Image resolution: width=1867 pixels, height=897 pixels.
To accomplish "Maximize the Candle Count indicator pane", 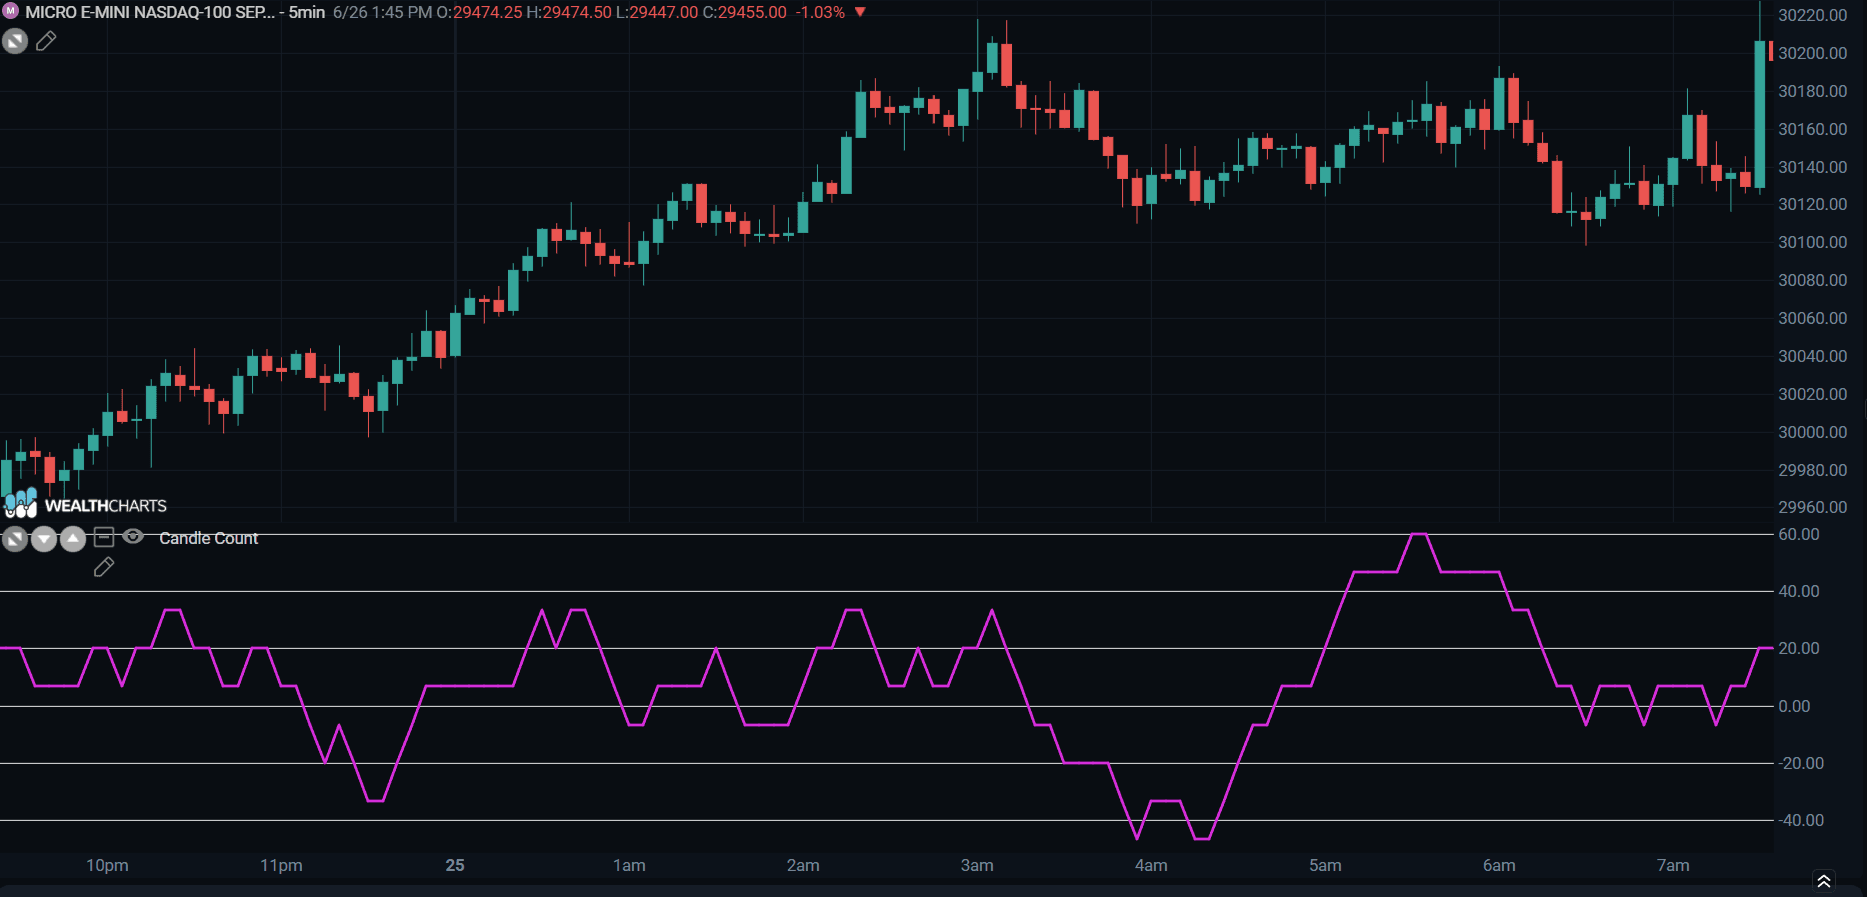I will [15, 539].
